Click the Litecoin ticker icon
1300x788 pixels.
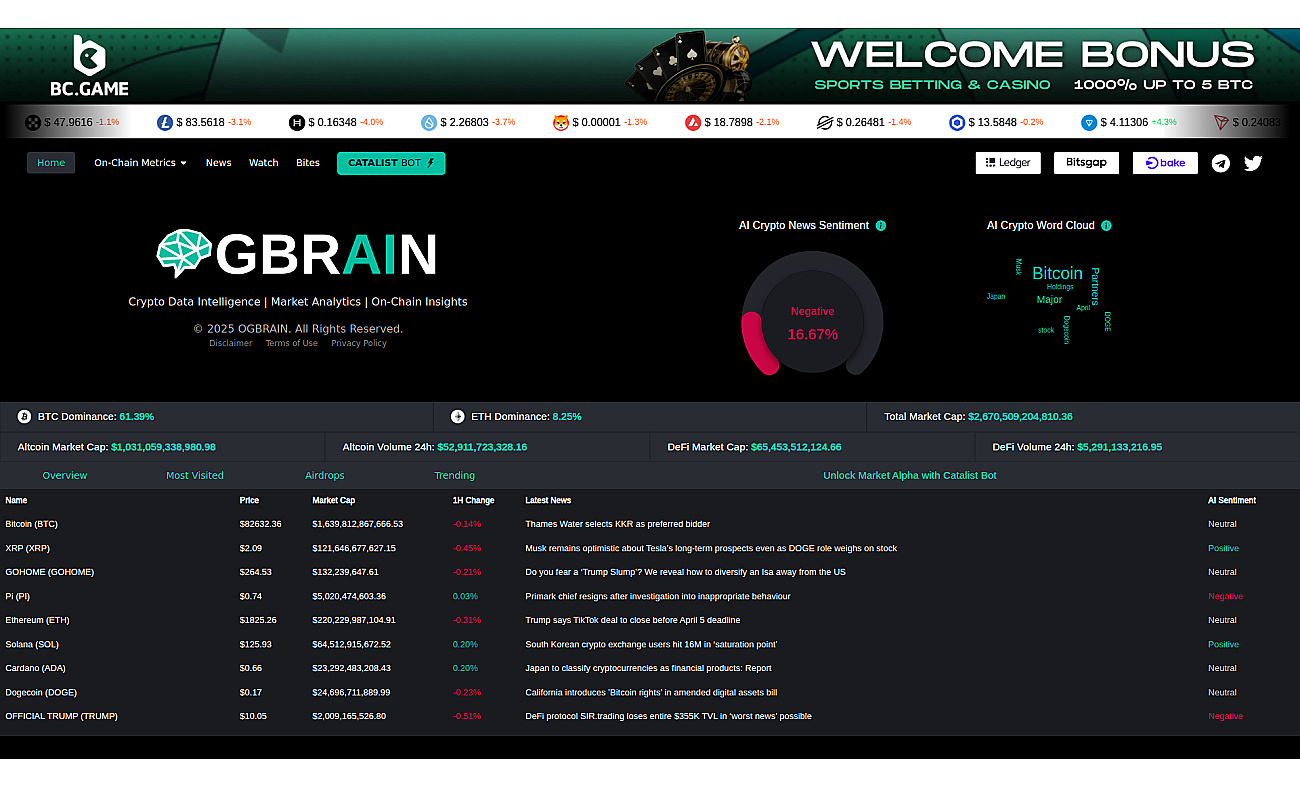tap(165, 122)
